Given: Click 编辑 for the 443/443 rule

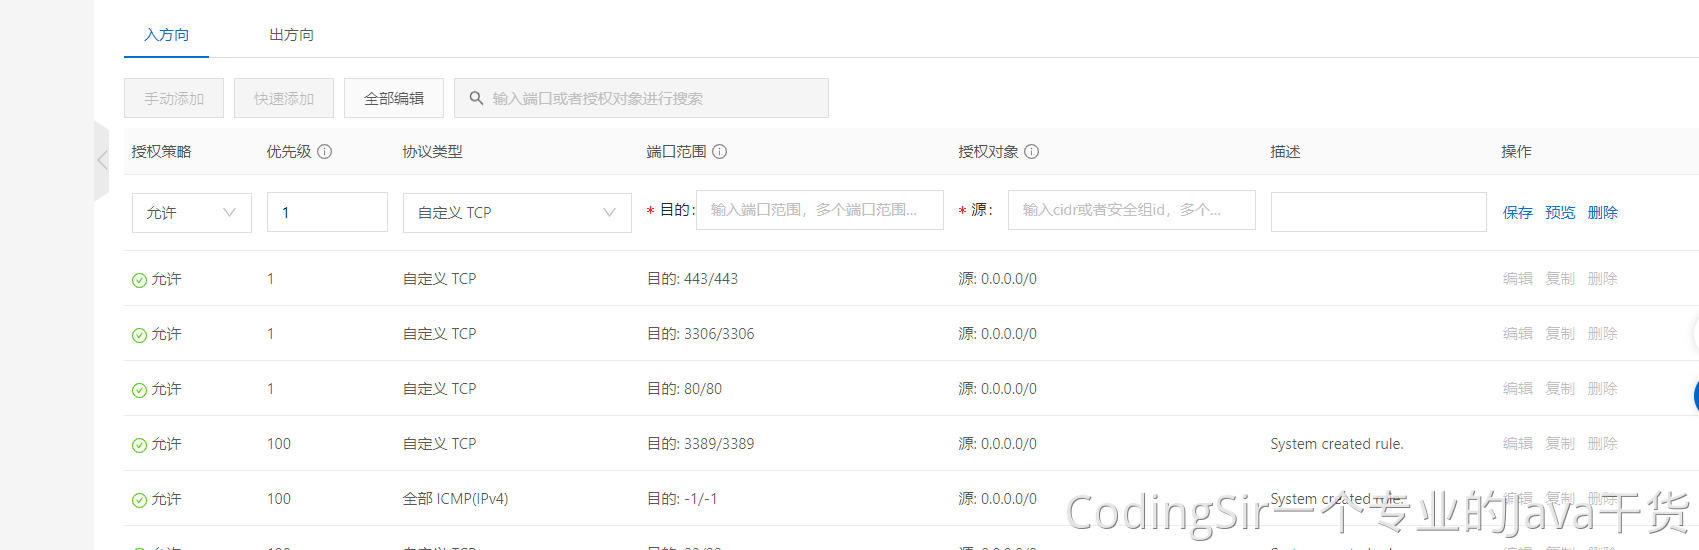Looking at the screenshot, I should coord(1517,279).
